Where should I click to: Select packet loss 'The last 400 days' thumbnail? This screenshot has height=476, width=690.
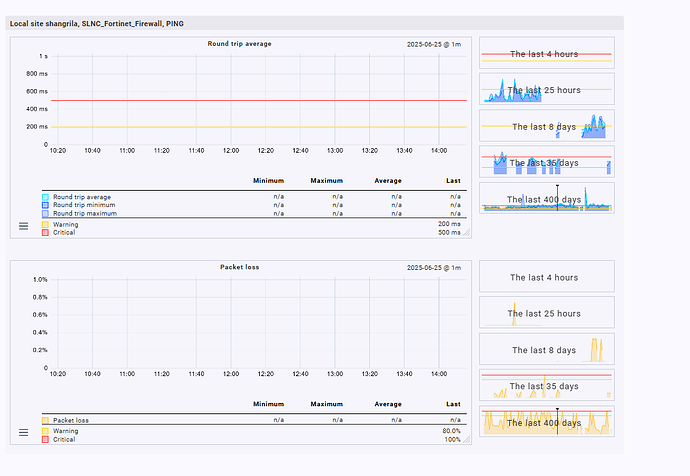coord(546,422)
